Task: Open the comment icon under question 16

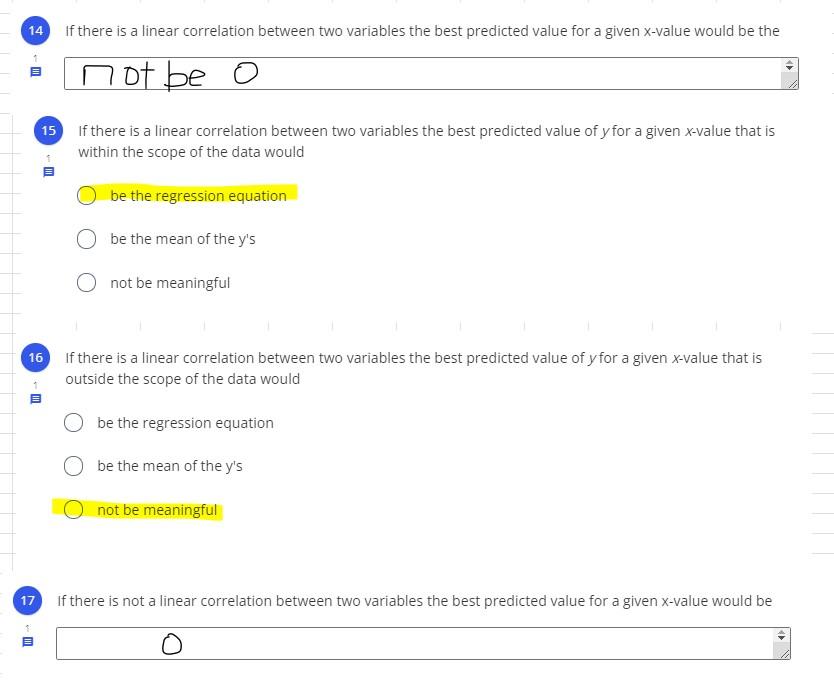Action: [36, 399]
